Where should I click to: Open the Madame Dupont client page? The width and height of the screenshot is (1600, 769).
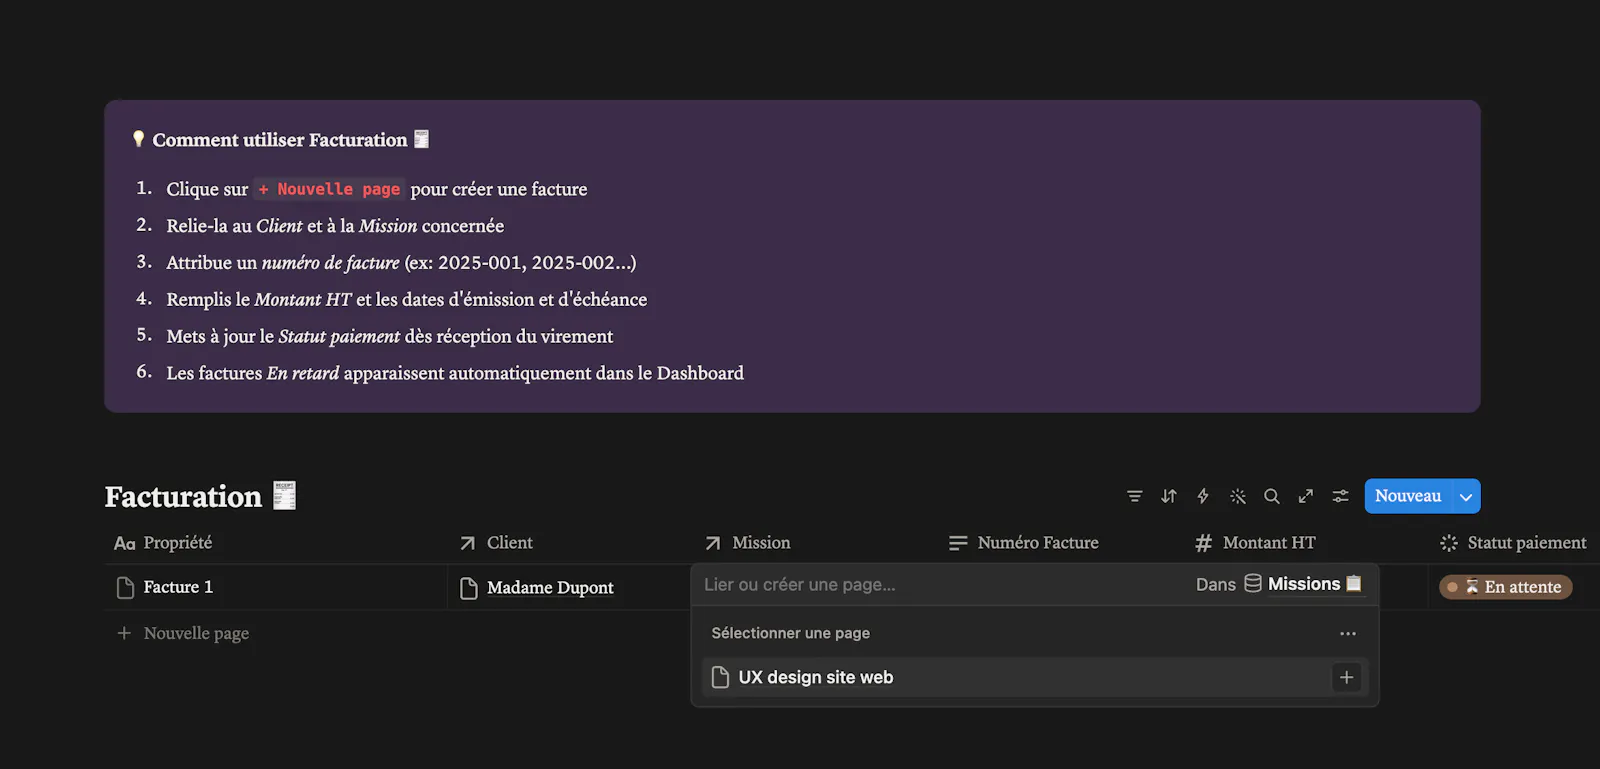coord(550,588)
